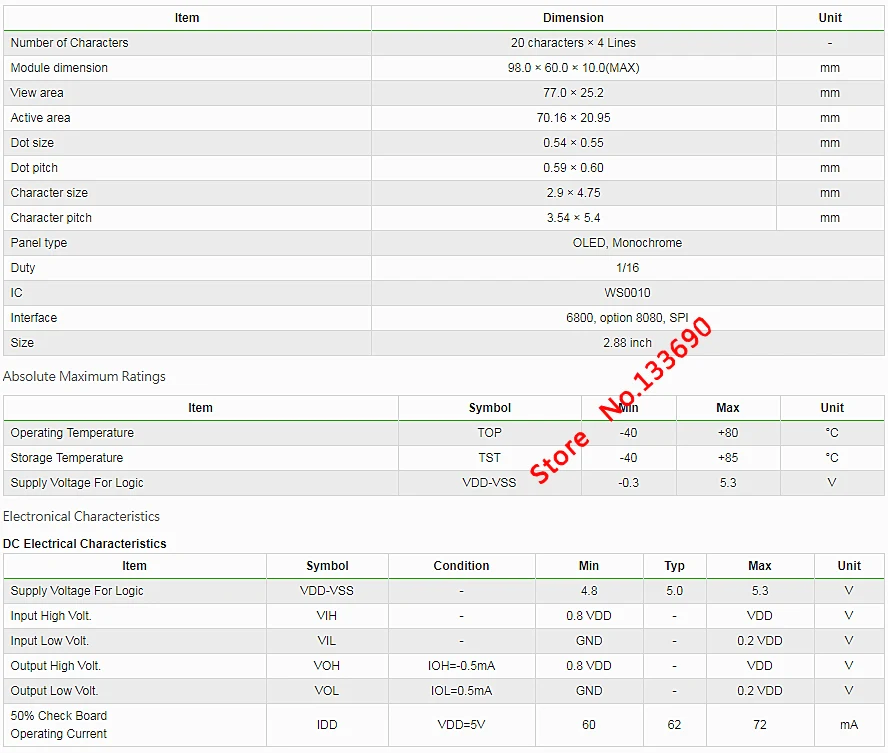Click the 'Typ' column header

674,566
